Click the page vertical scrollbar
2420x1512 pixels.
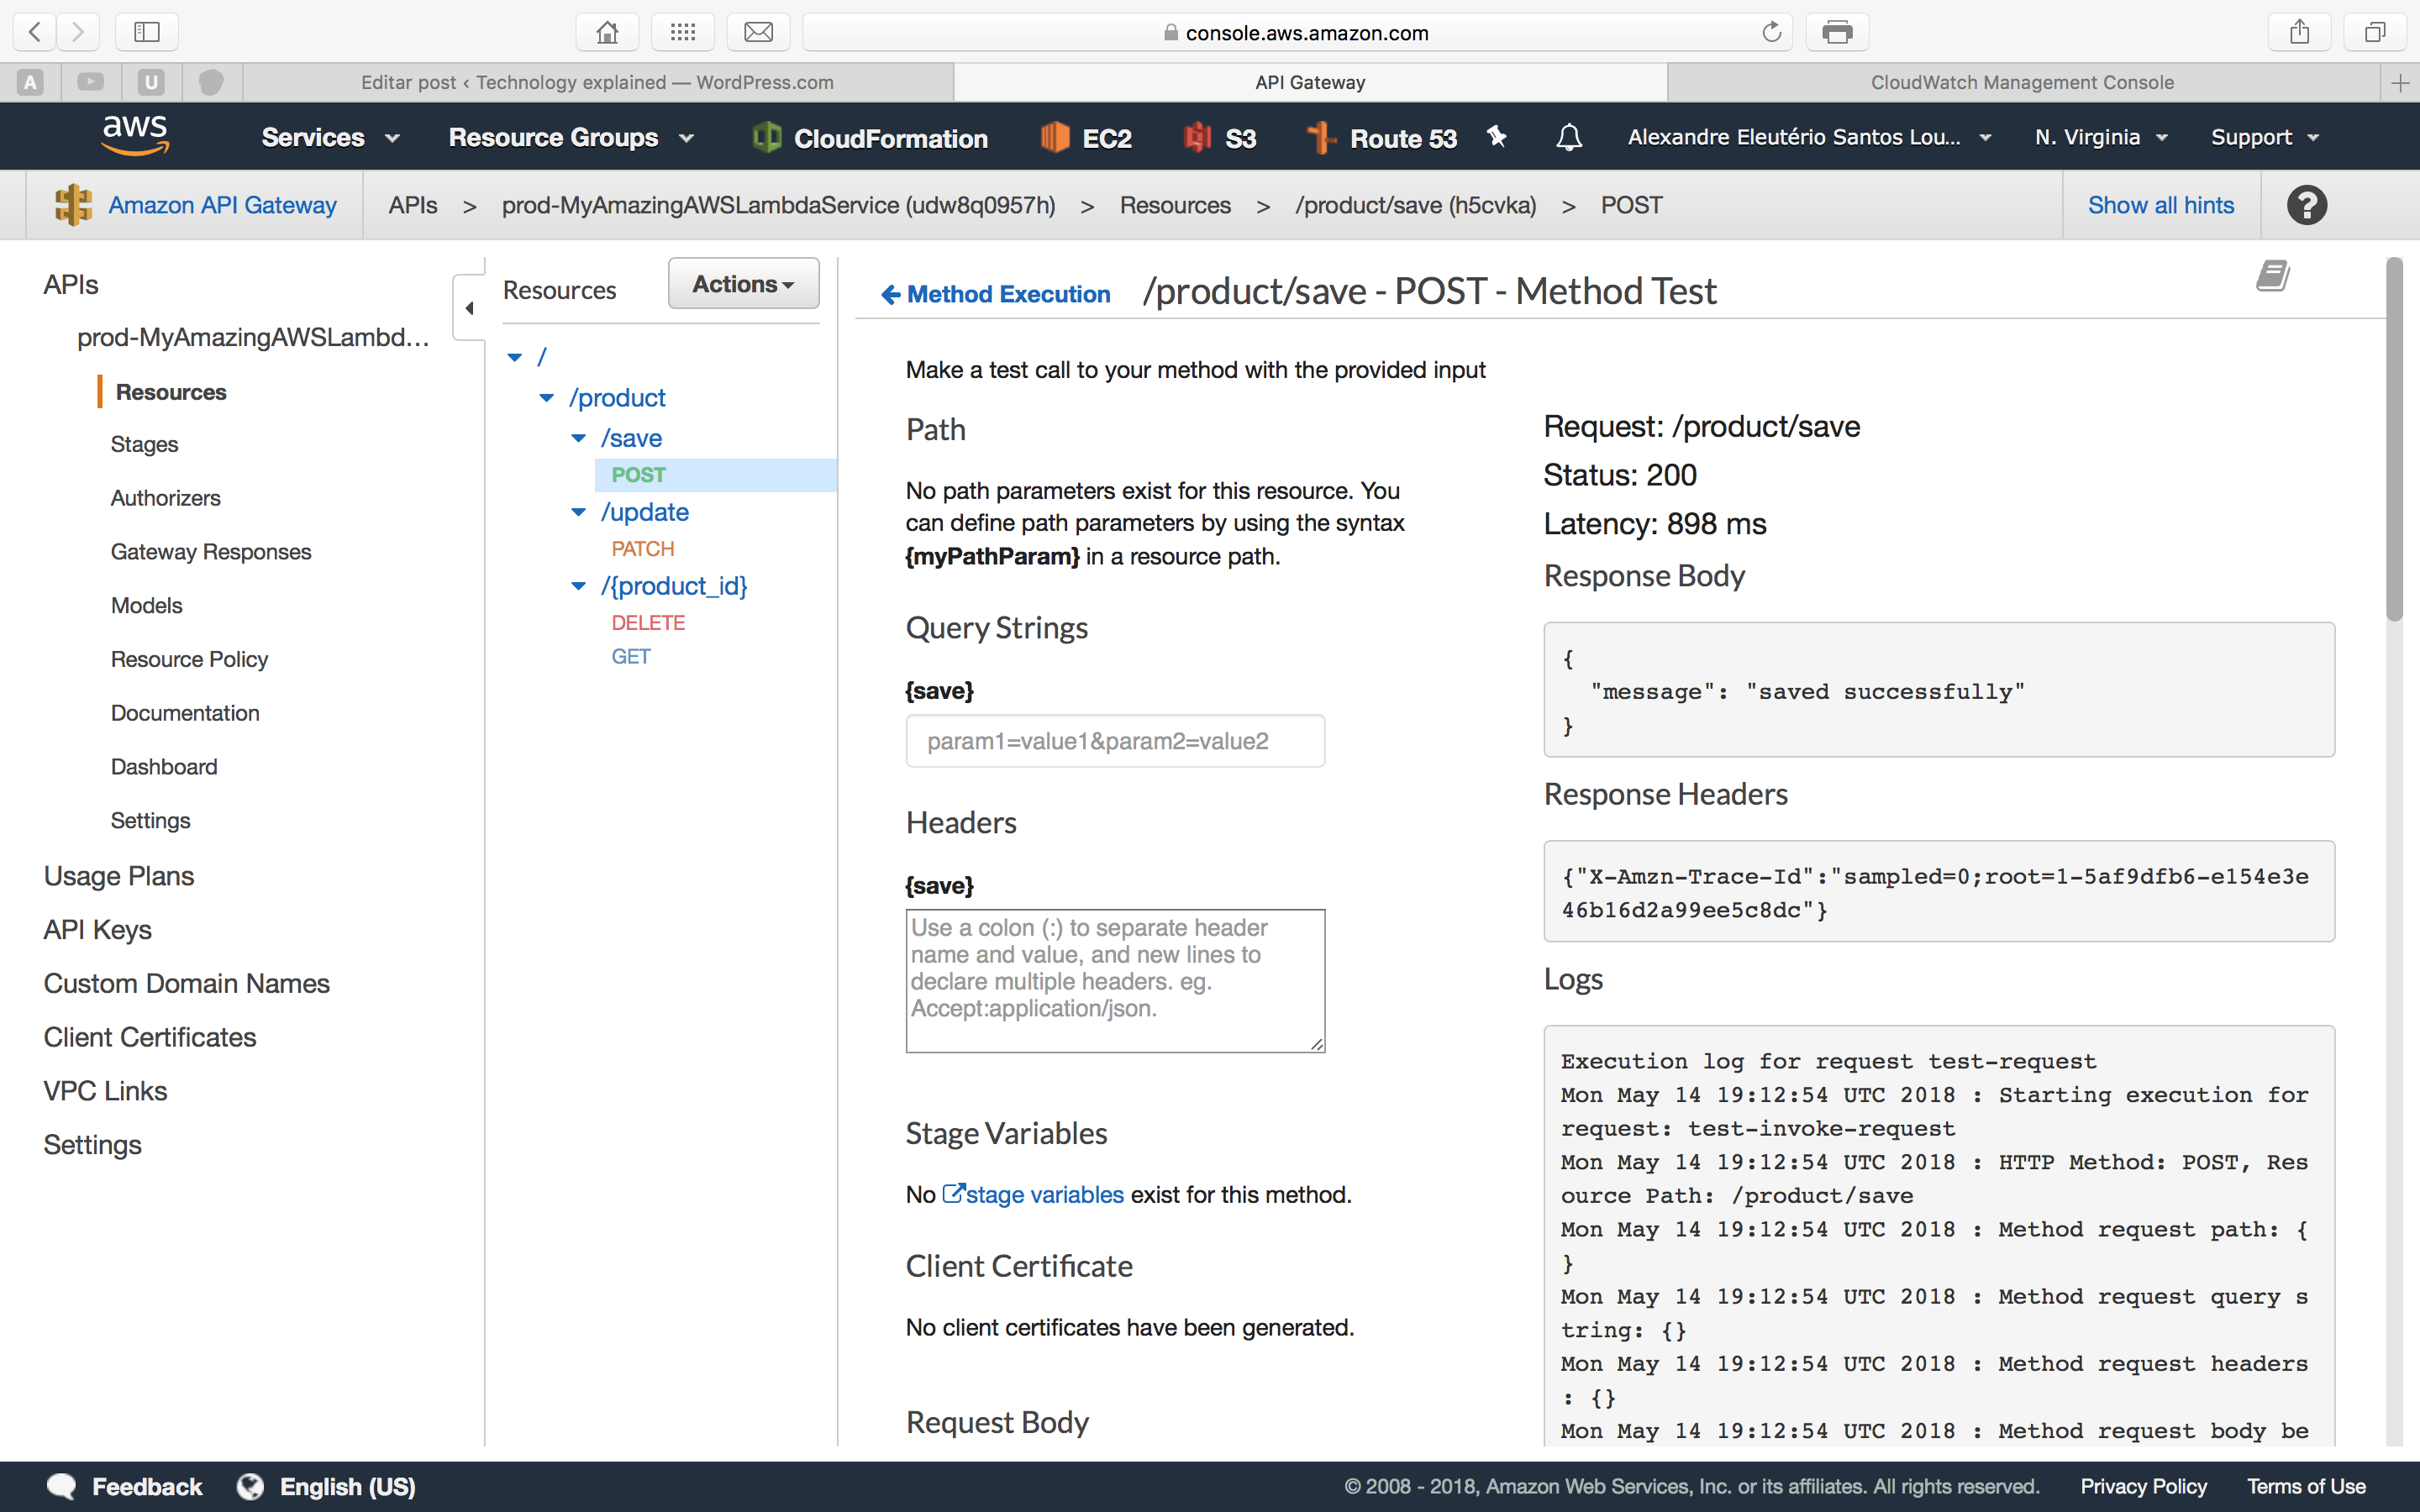pos(2393,440)
